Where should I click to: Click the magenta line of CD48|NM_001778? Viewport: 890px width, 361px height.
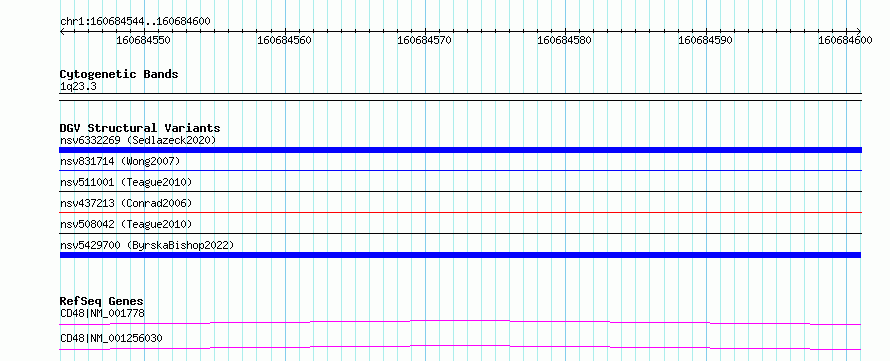point(460,322)
